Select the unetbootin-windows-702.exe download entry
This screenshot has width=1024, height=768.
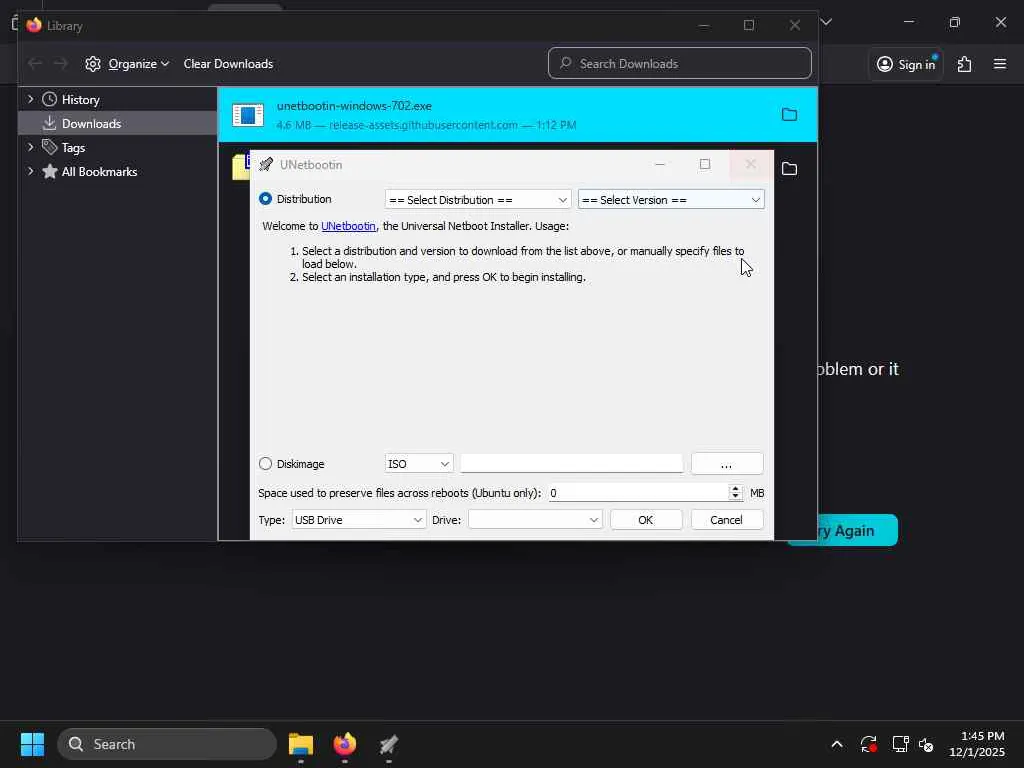click(517, 115)
